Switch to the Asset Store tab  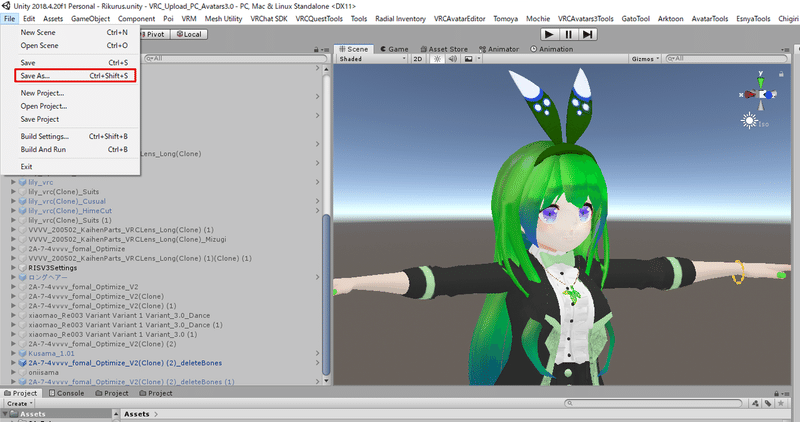coord(444,49)
